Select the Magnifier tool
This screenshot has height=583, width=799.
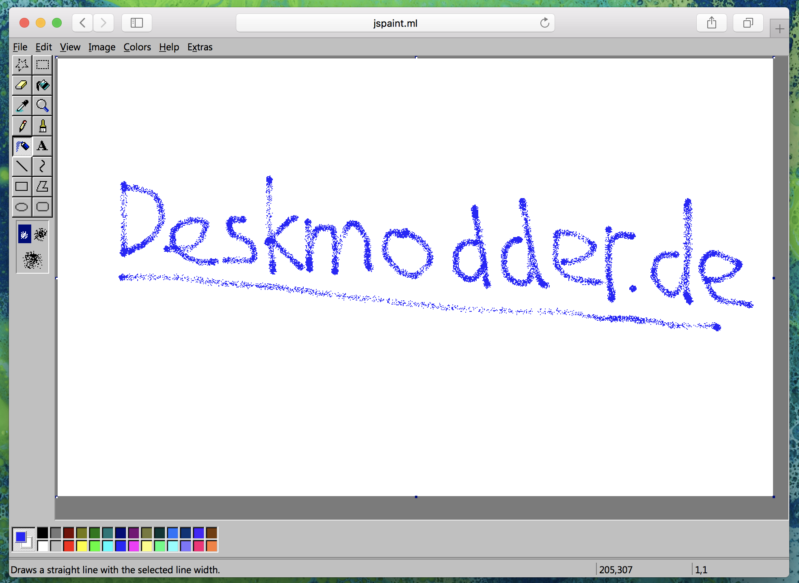(x=42, y=105)
